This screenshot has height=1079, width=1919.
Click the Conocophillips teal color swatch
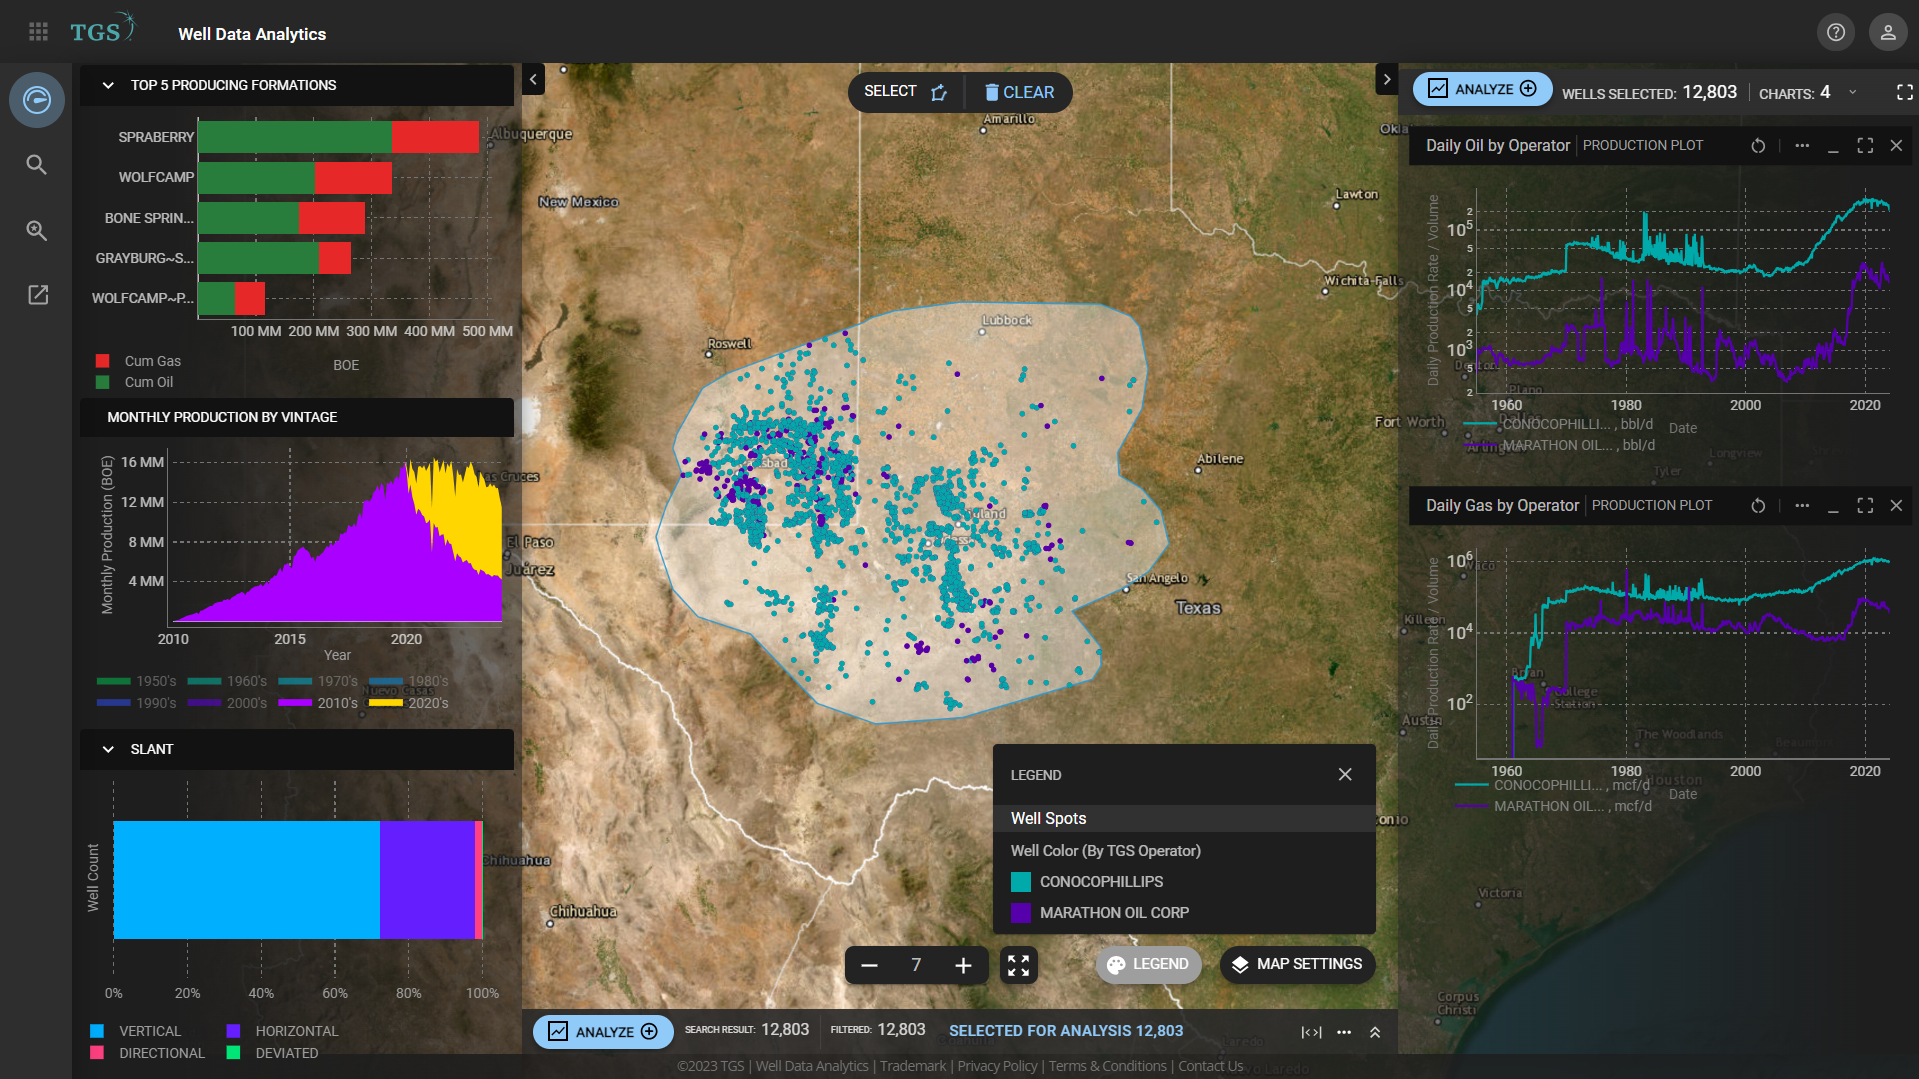point(1021,882)
